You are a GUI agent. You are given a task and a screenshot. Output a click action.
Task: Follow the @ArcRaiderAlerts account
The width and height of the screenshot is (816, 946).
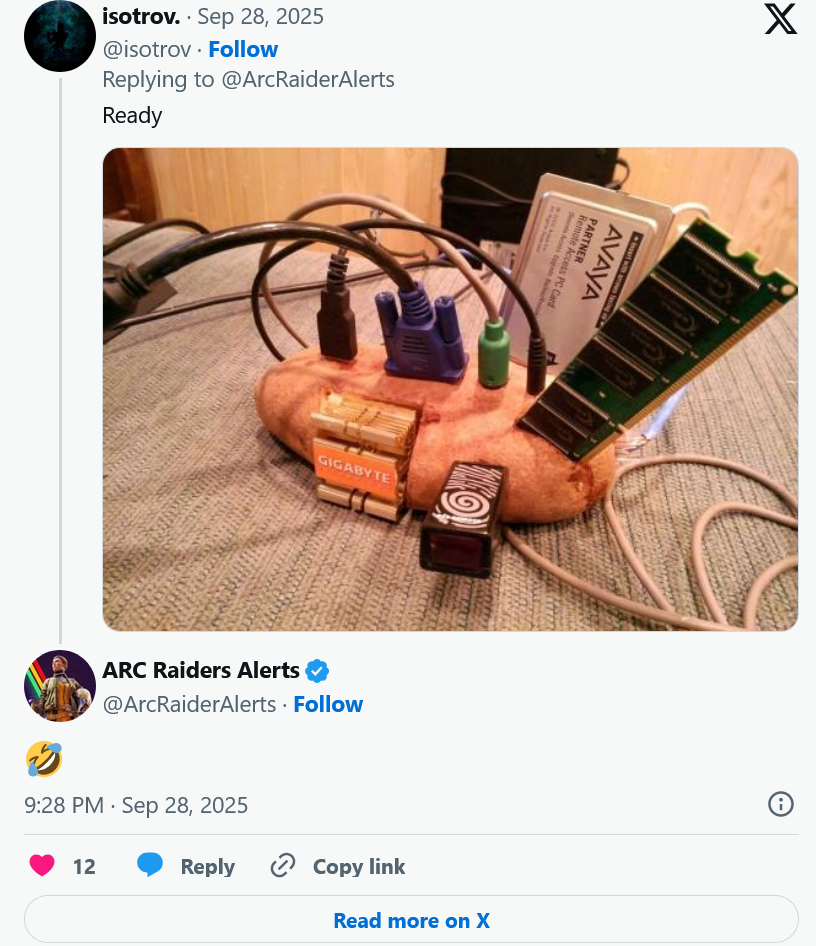click(328, 704)
